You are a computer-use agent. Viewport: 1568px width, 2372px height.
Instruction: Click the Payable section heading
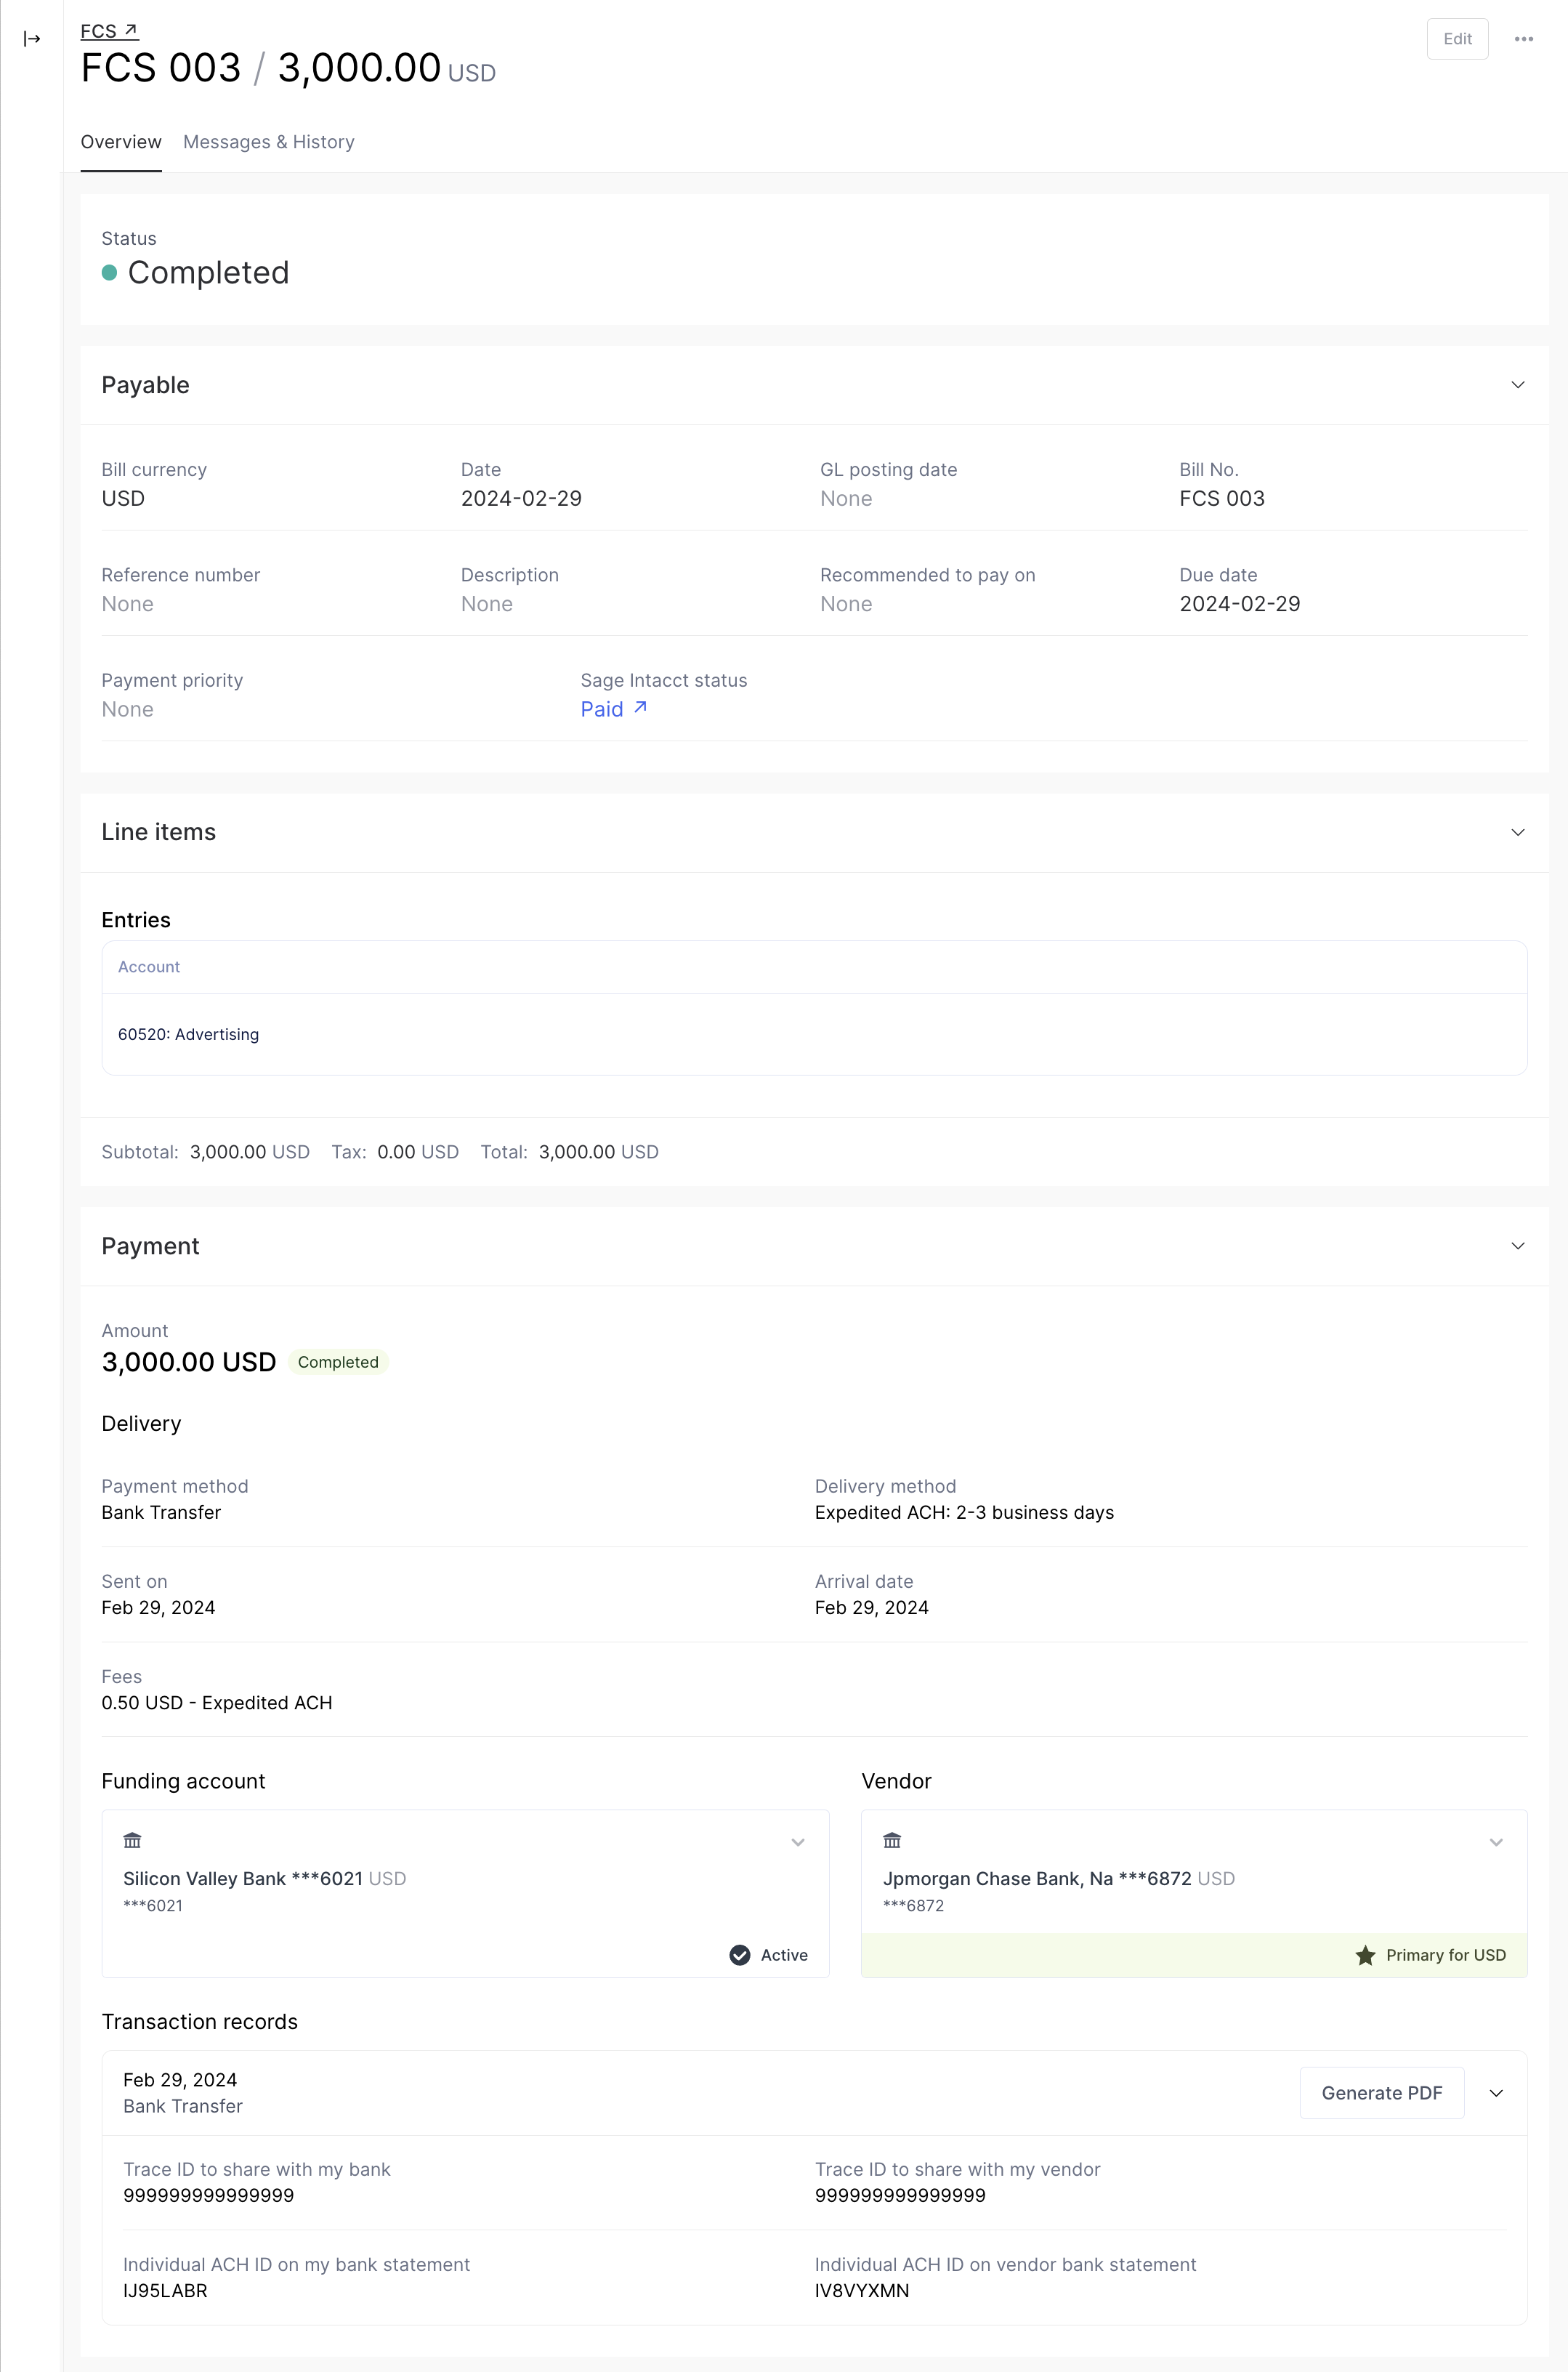pos(145,385)
